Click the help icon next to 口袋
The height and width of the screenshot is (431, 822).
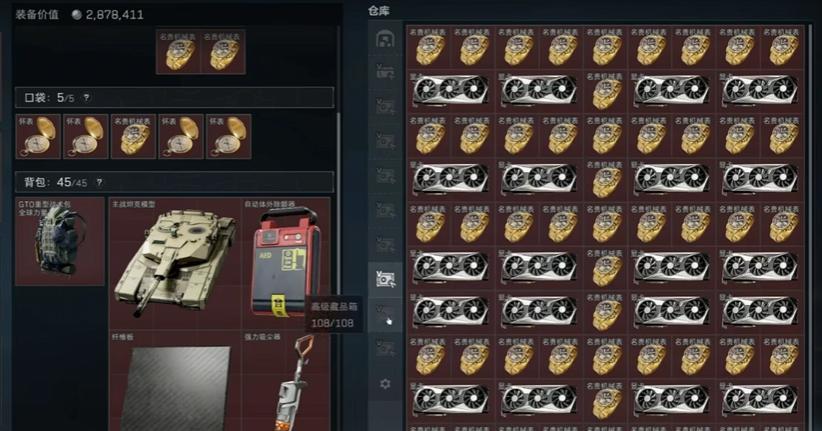86,98
